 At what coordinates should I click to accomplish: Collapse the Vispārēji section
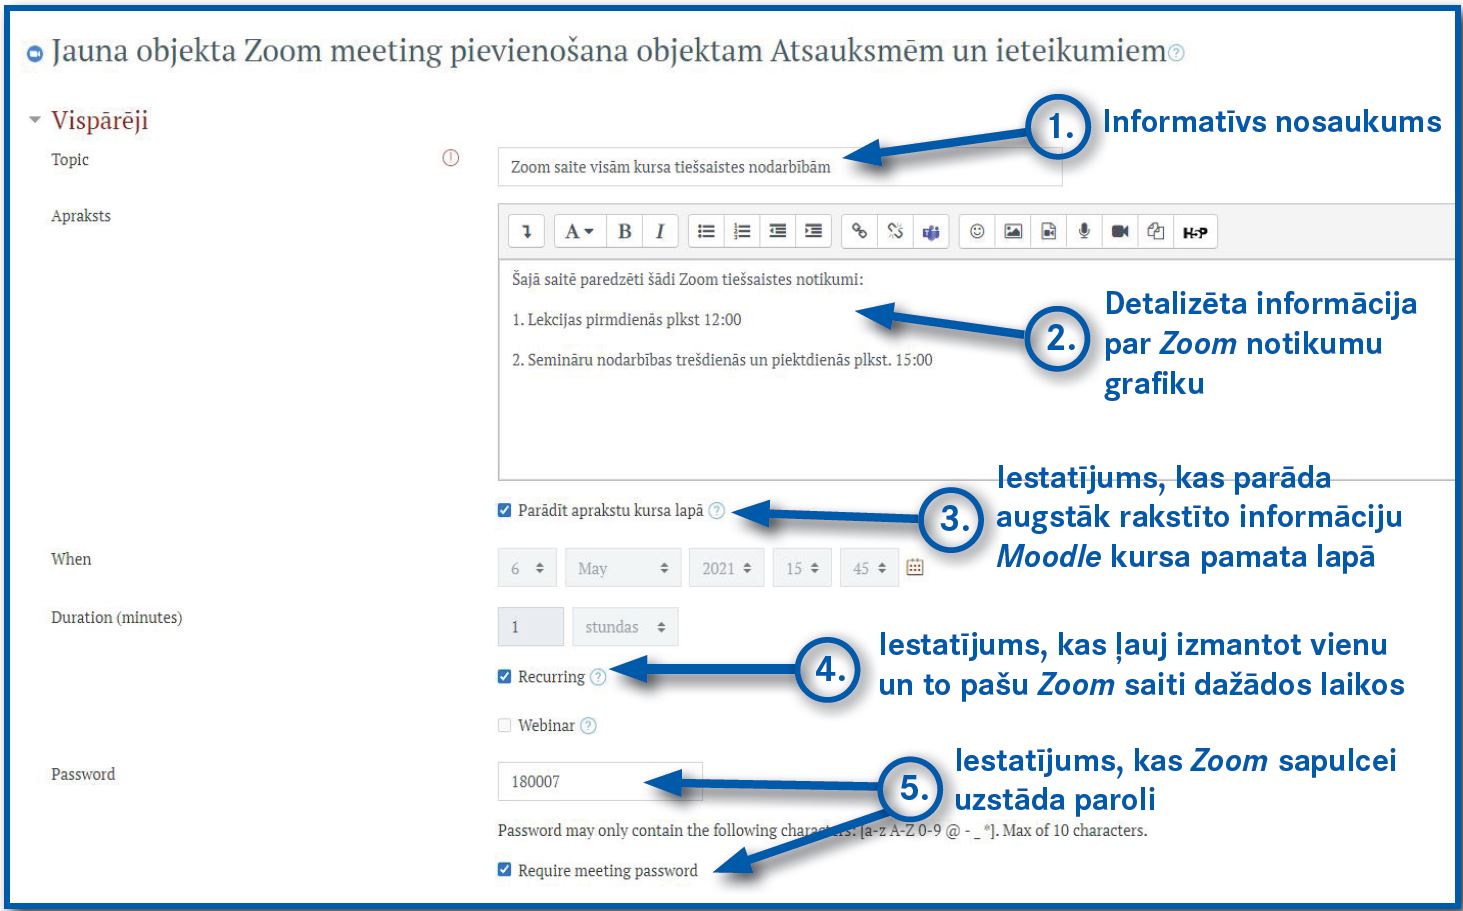coord(36,120)
